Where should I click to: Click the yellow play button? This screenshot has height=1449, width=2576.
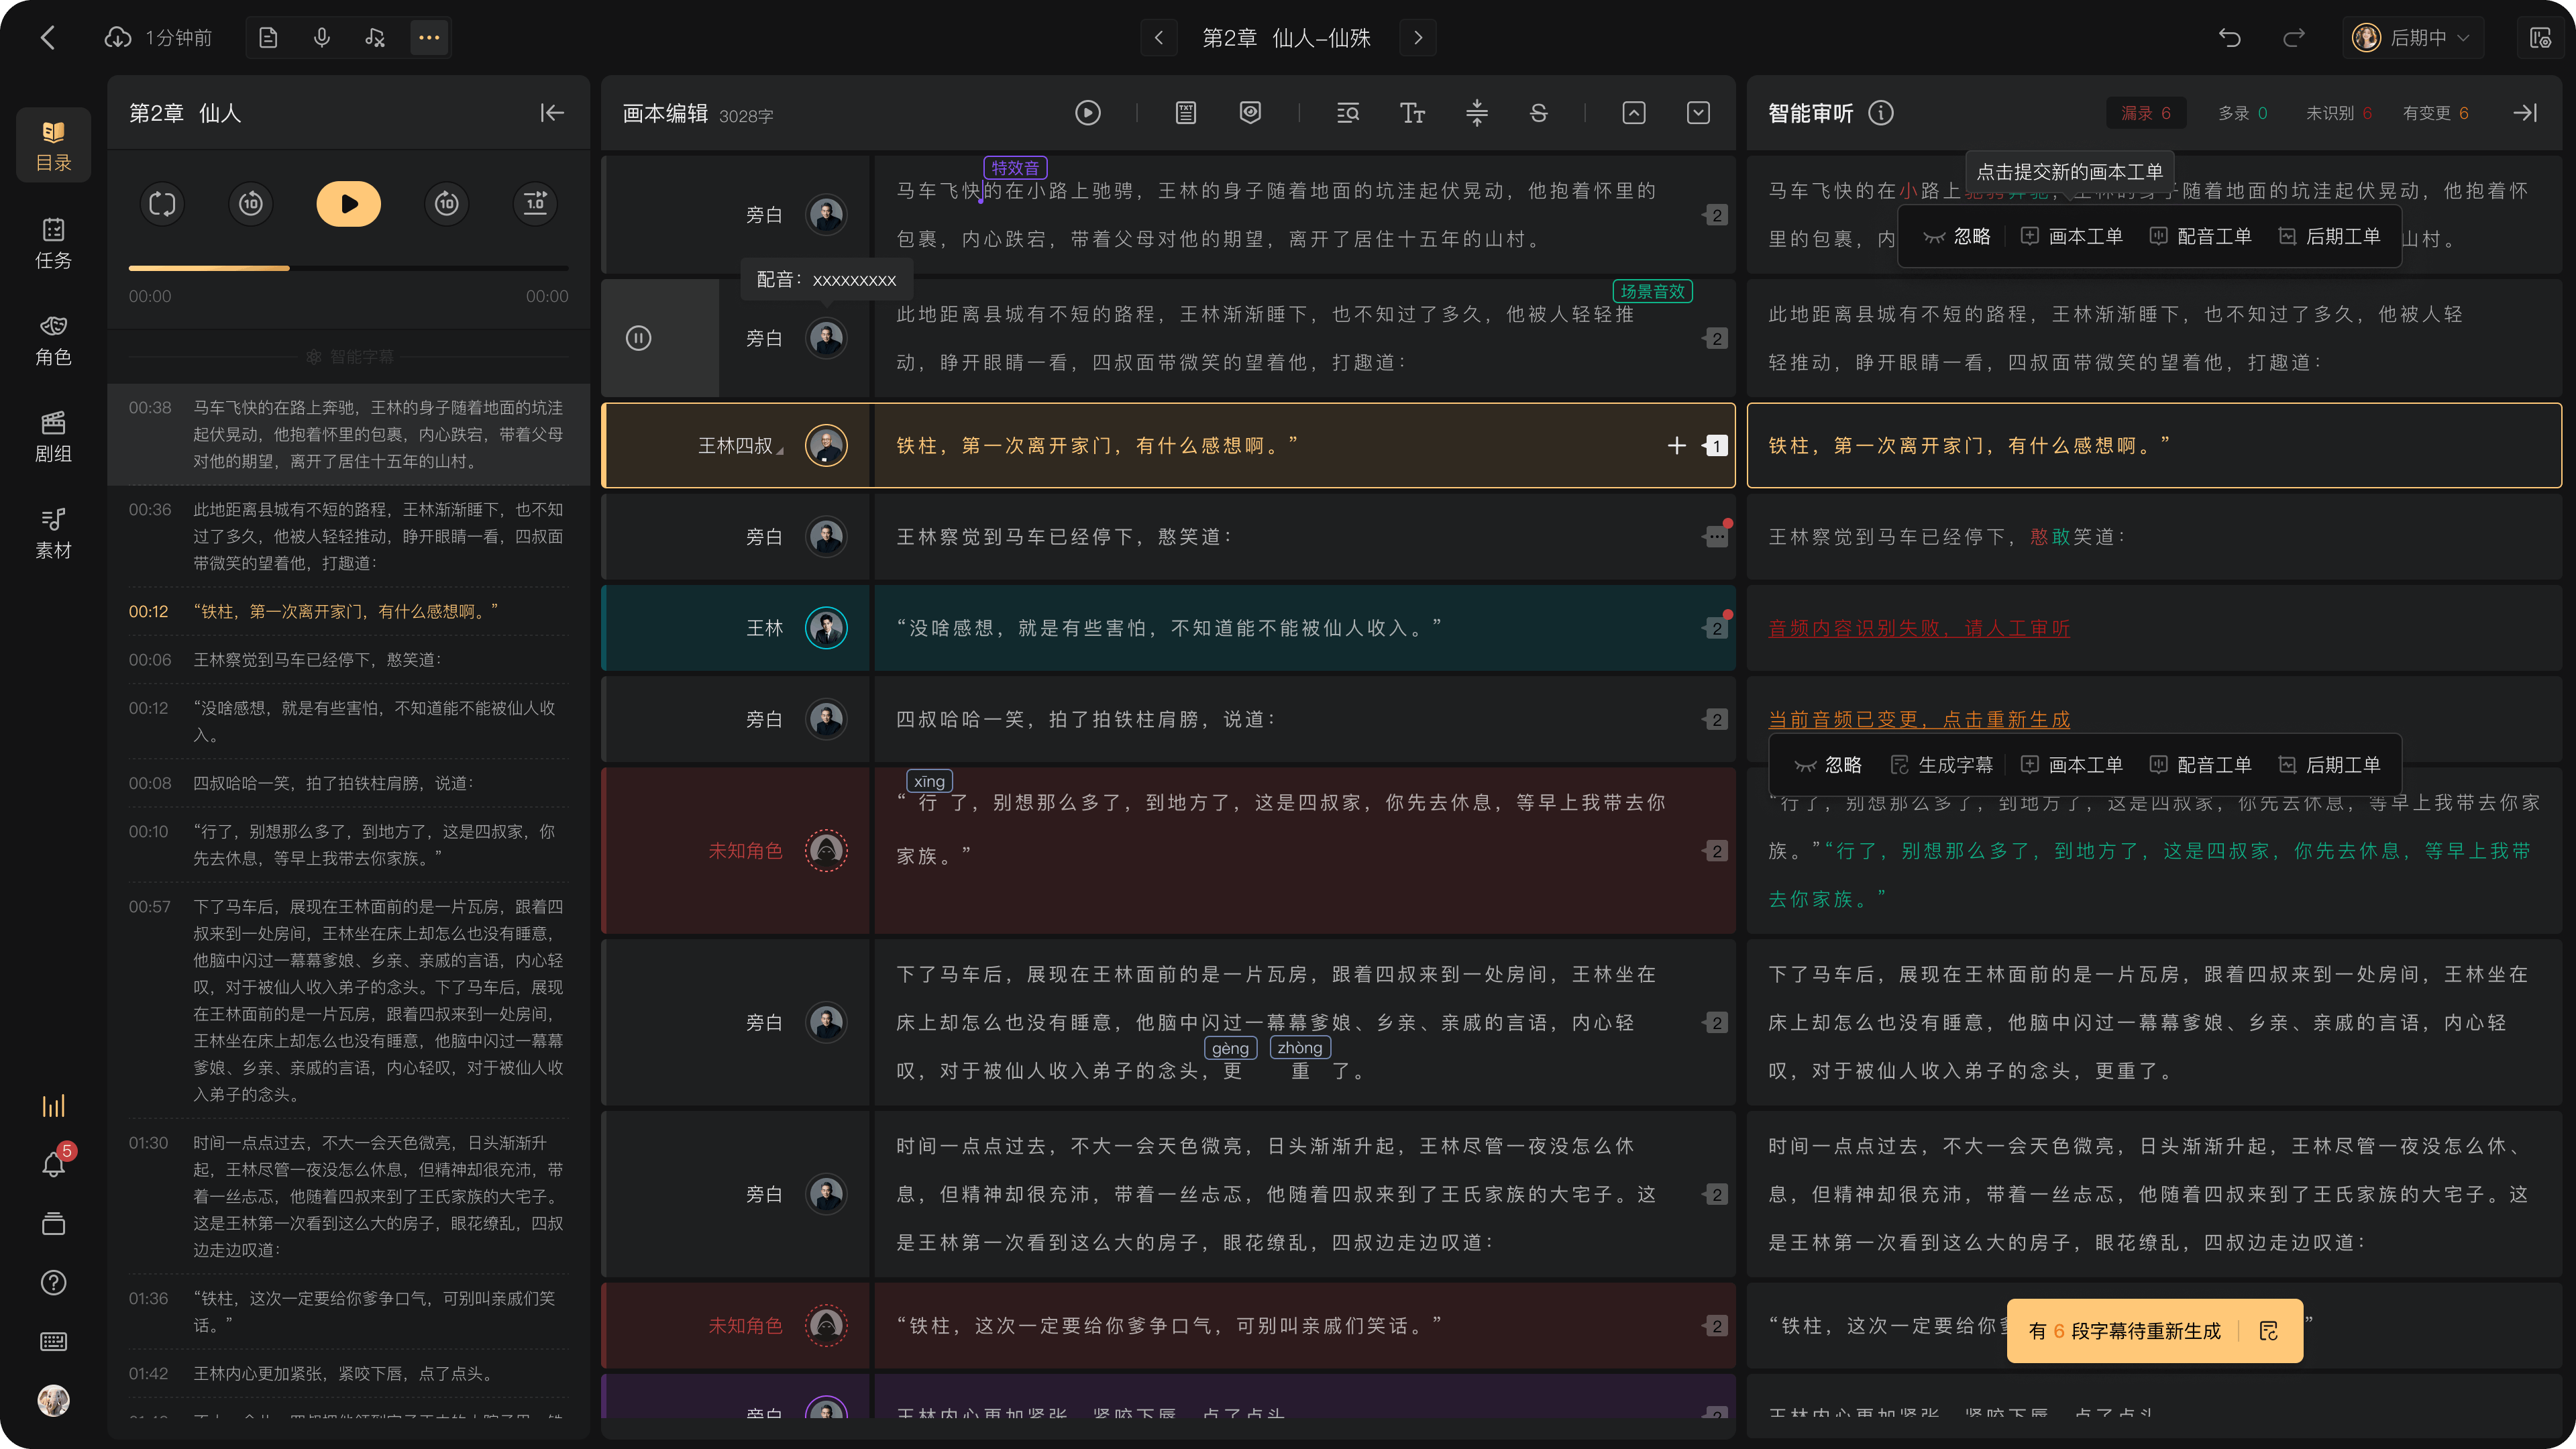(x=349, y=204)
